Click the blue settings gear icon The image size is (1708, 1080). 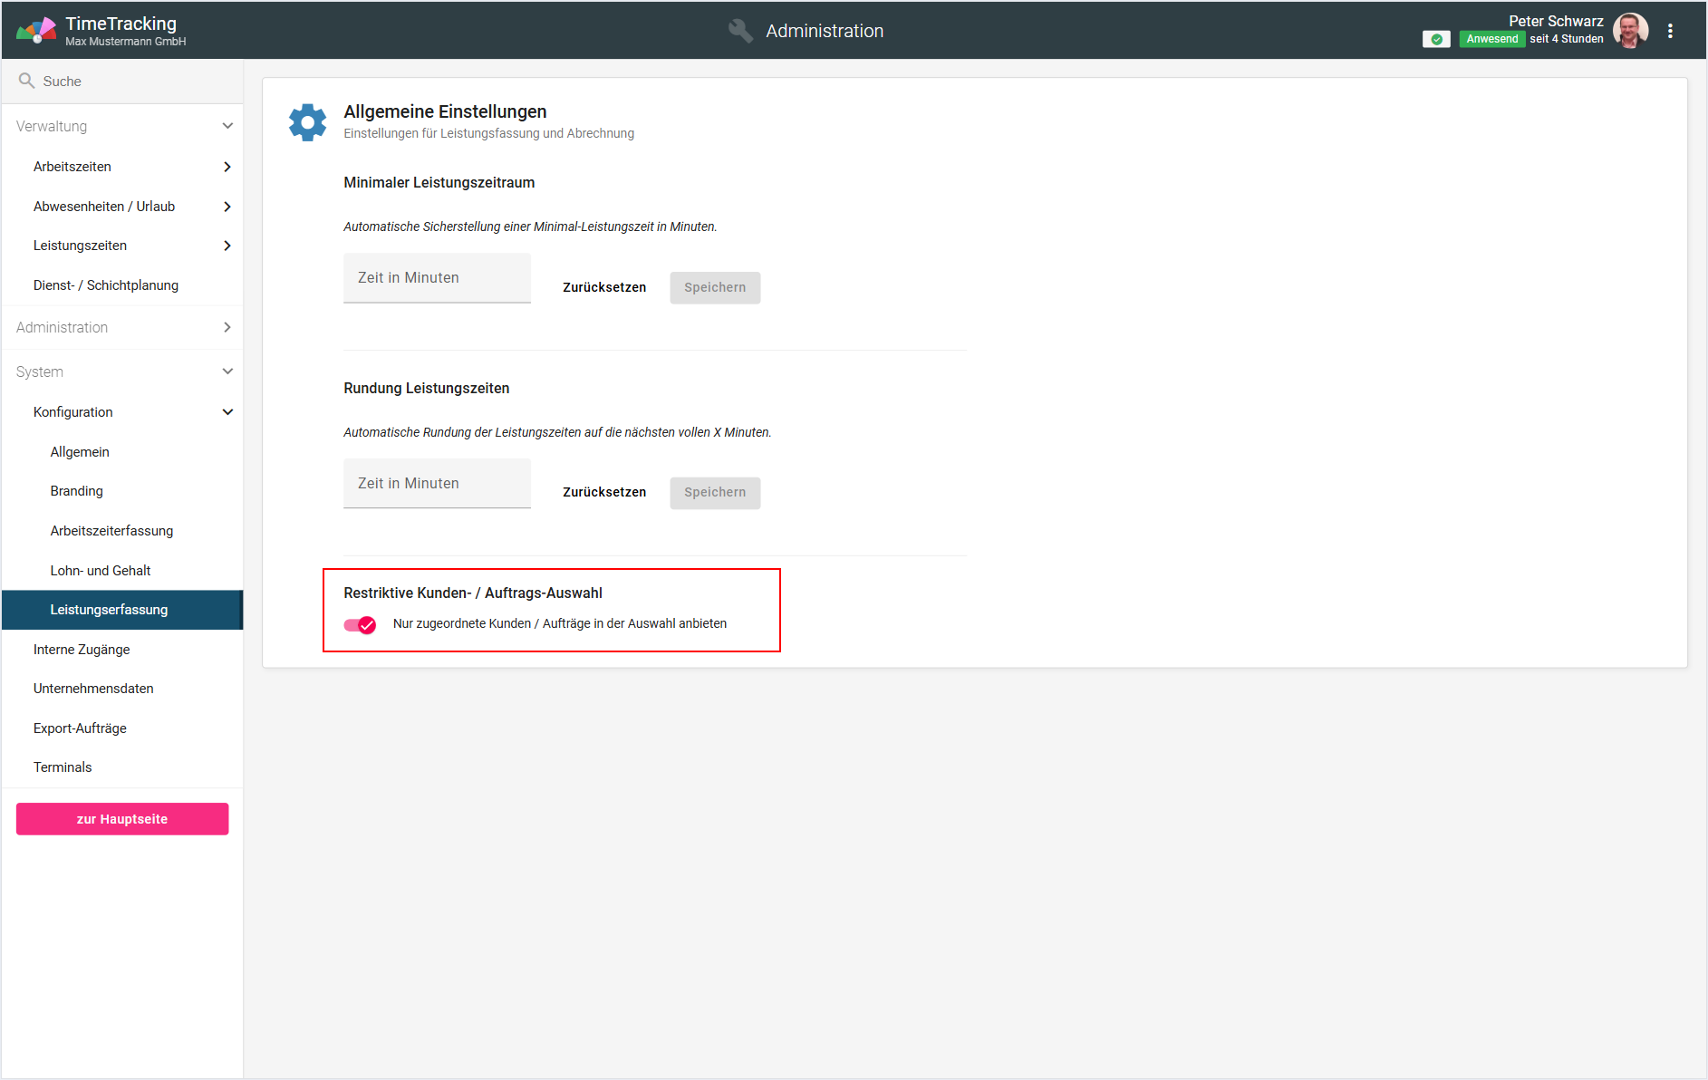click(307, 122)
